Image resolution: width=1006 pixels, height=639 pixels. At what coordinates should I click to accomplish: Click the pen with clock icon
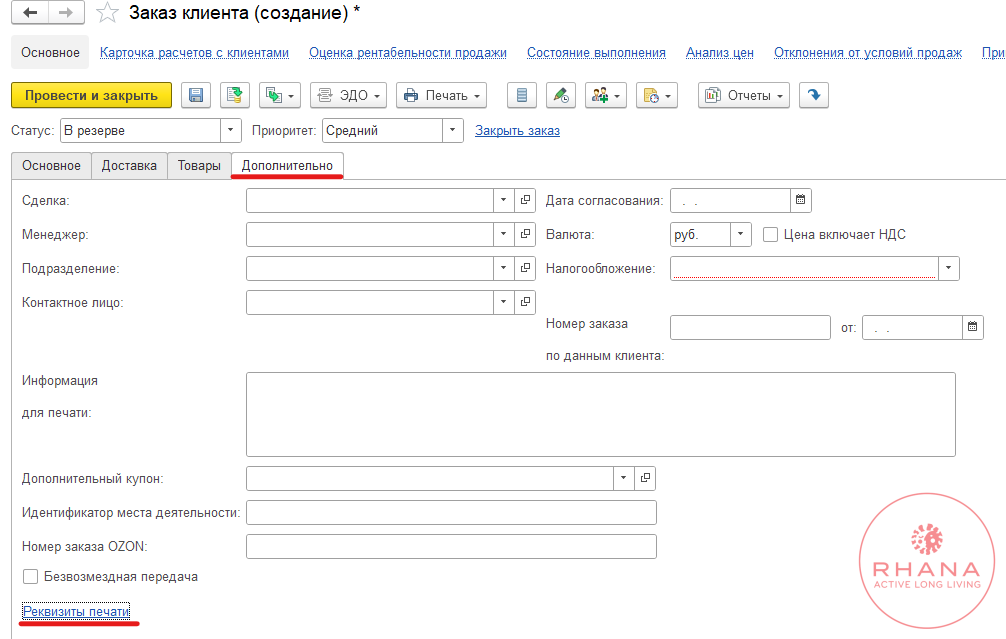coord(561,96)
